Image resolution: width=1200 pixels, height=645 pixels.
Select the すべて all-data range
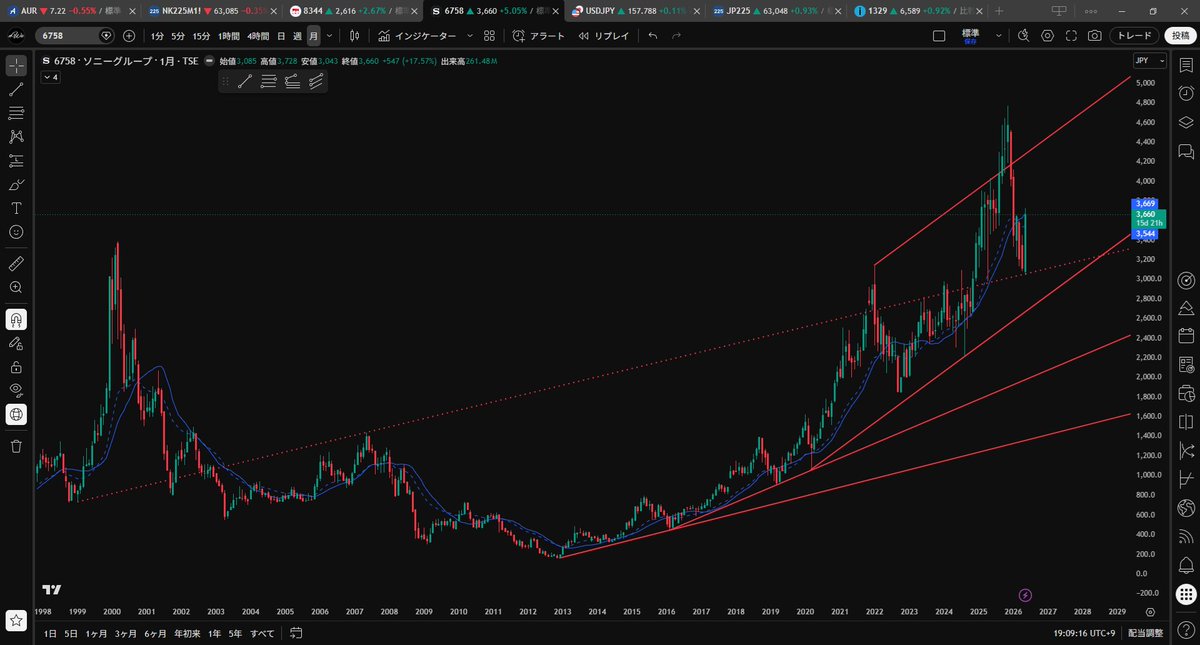262,633
